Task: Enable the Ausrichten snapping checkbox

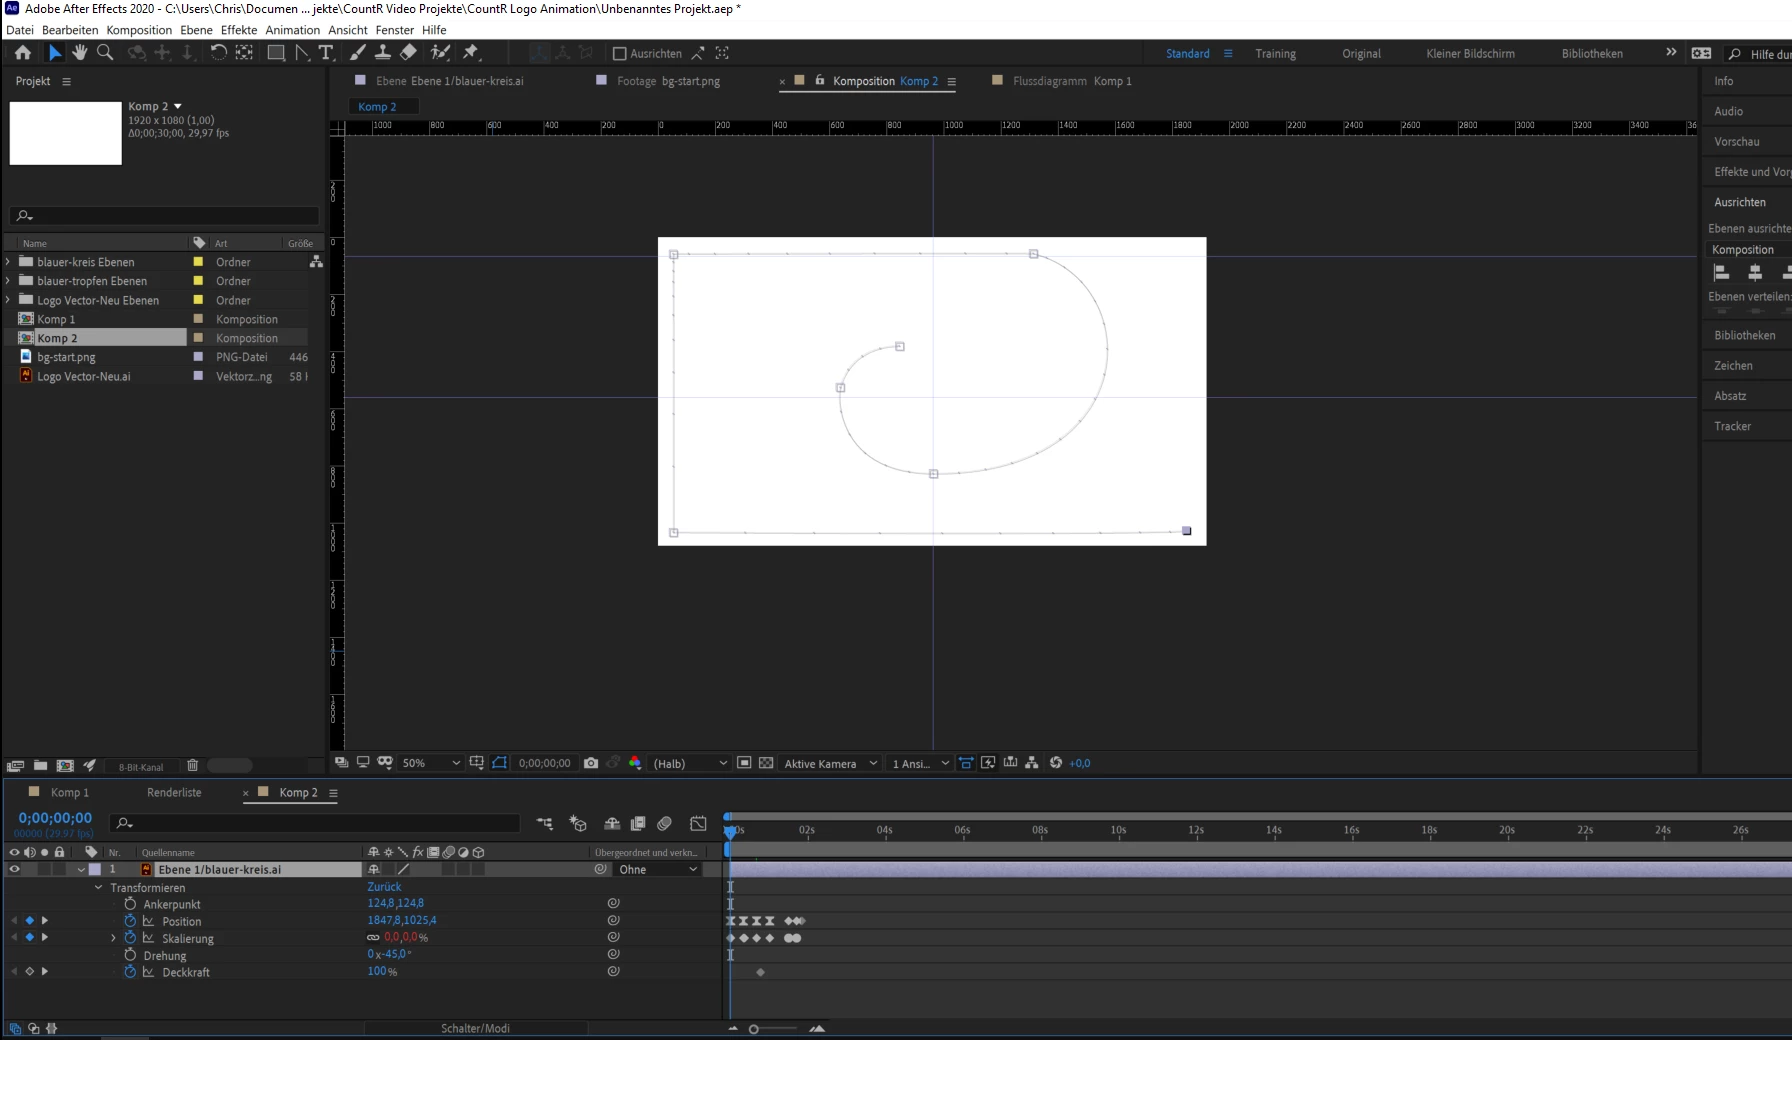Action: 619,54
